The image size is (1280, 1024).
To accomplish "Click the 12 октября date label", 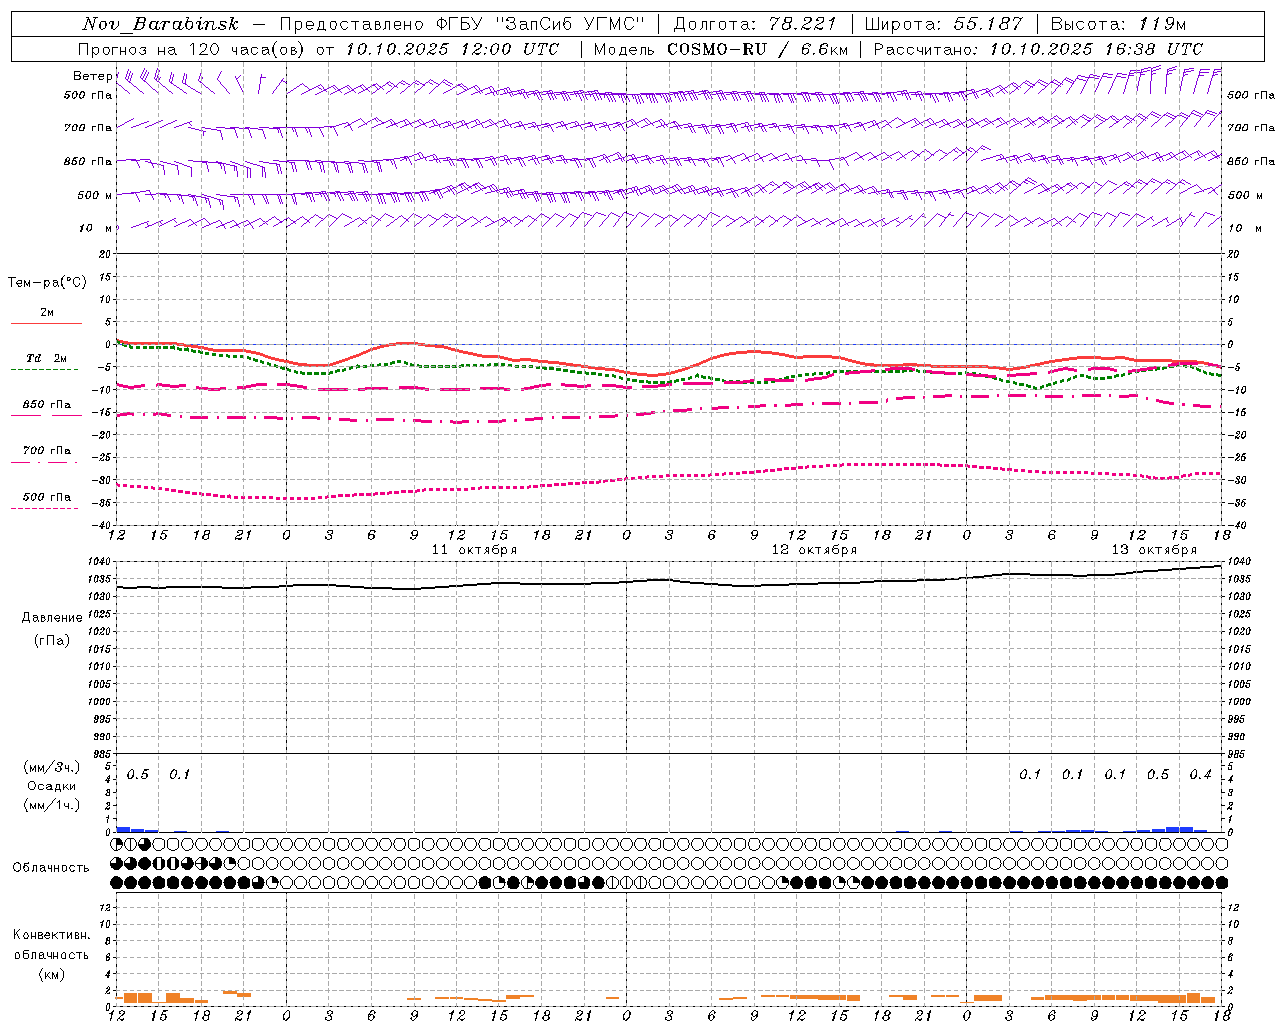I will (x=814, y=550).
